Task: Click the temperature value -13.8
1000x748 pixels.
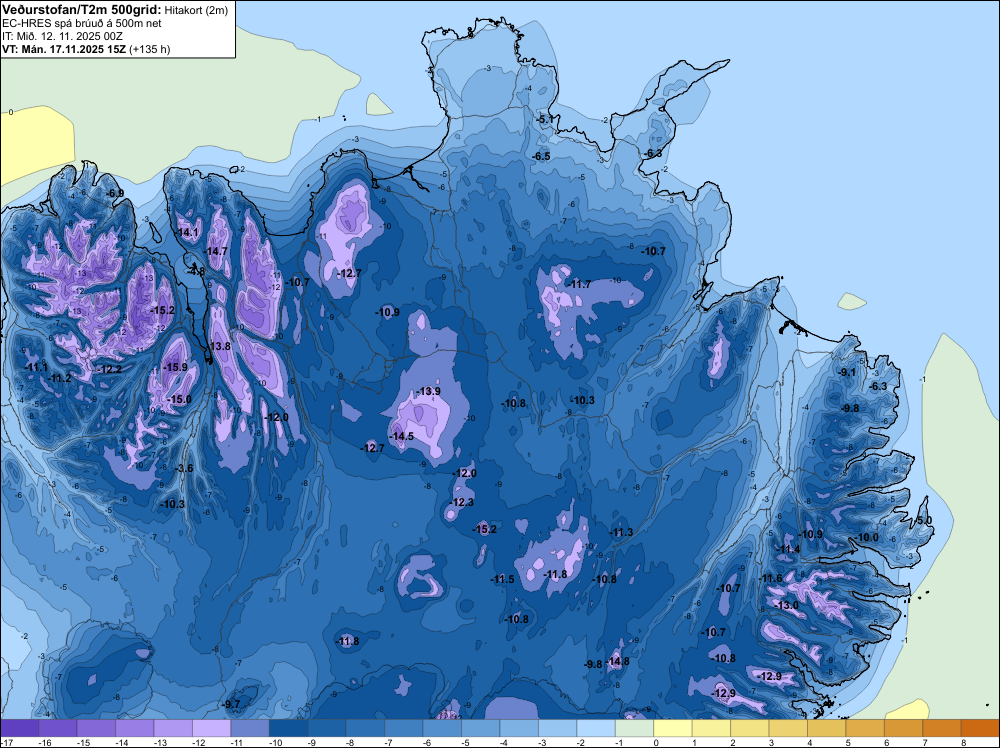Action: click(219, 346)
